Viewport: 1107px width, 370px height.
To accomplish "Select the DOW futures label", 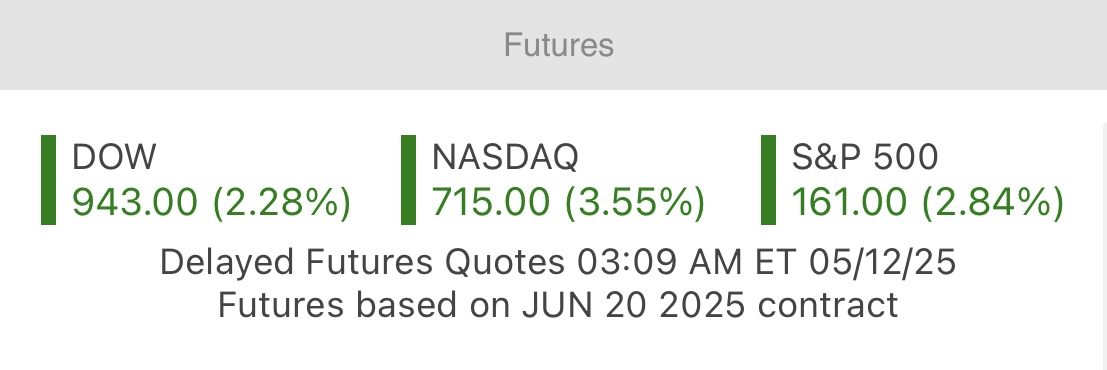I will [x=114, y=157].
